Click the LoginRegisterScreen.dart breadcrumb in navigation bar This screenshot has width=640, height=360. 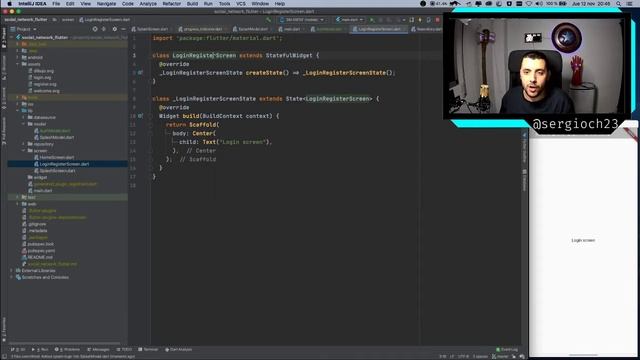click(x=104, y=20)
